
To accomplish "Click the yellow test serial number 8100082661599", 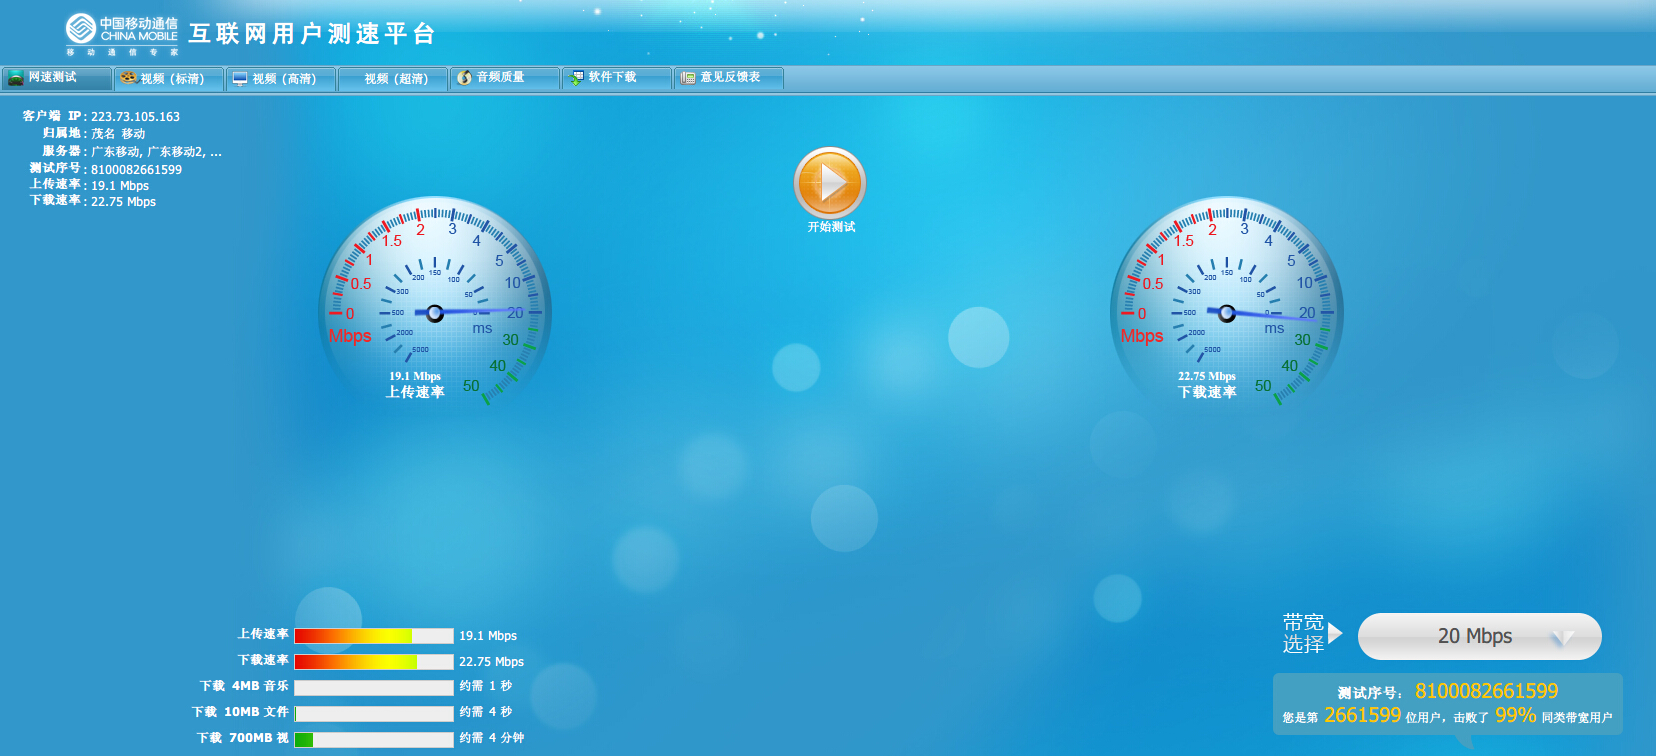I will [1486, 691].
